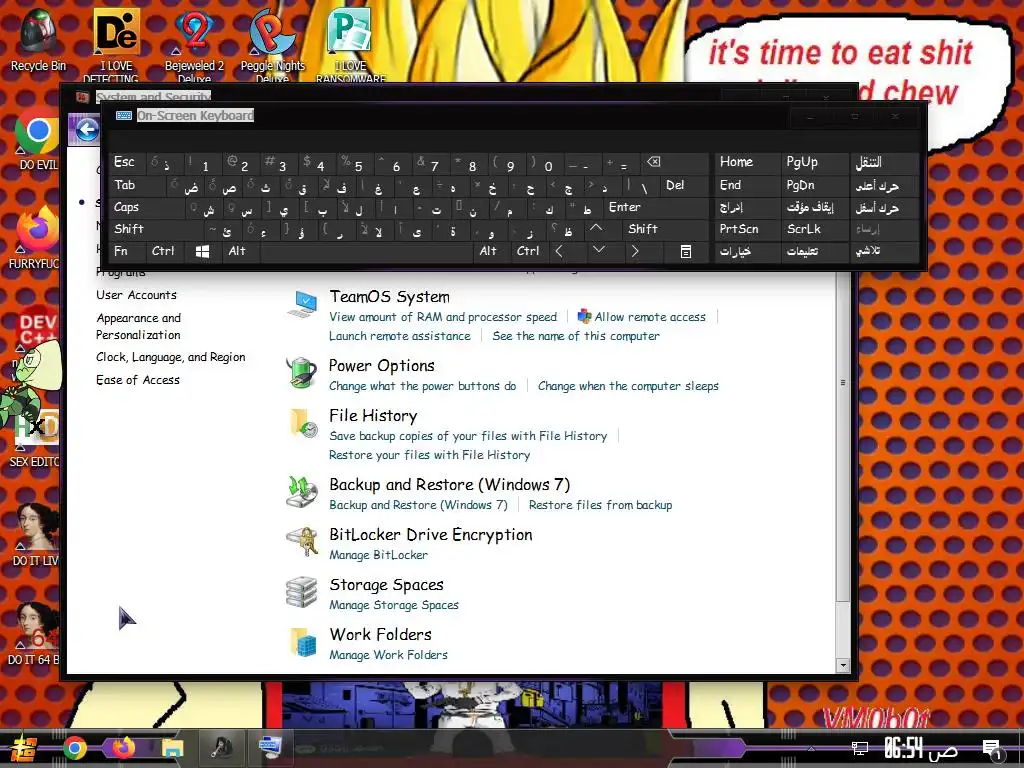Image resolution: width=1024 pixels, height=768 pixels.
Task: Open Appearance and Personalization category
Action: click(138, 327)
